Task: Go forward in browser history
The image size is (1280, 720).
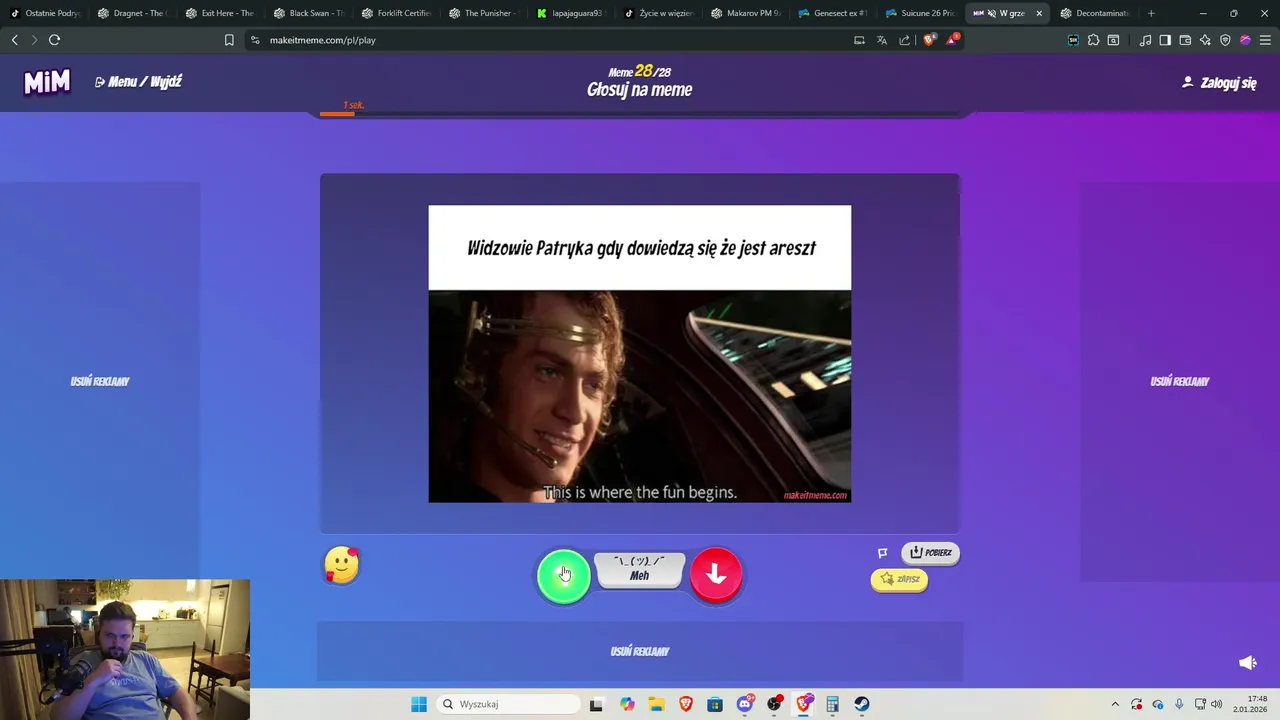Action: point(34,40)
